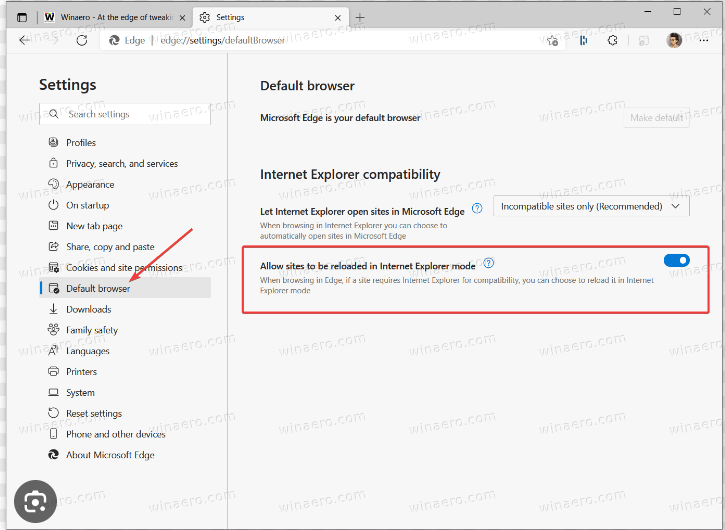Open the Collections toolbar icon
This screenshot has height=530, width=725.
(x=584, y=41)
